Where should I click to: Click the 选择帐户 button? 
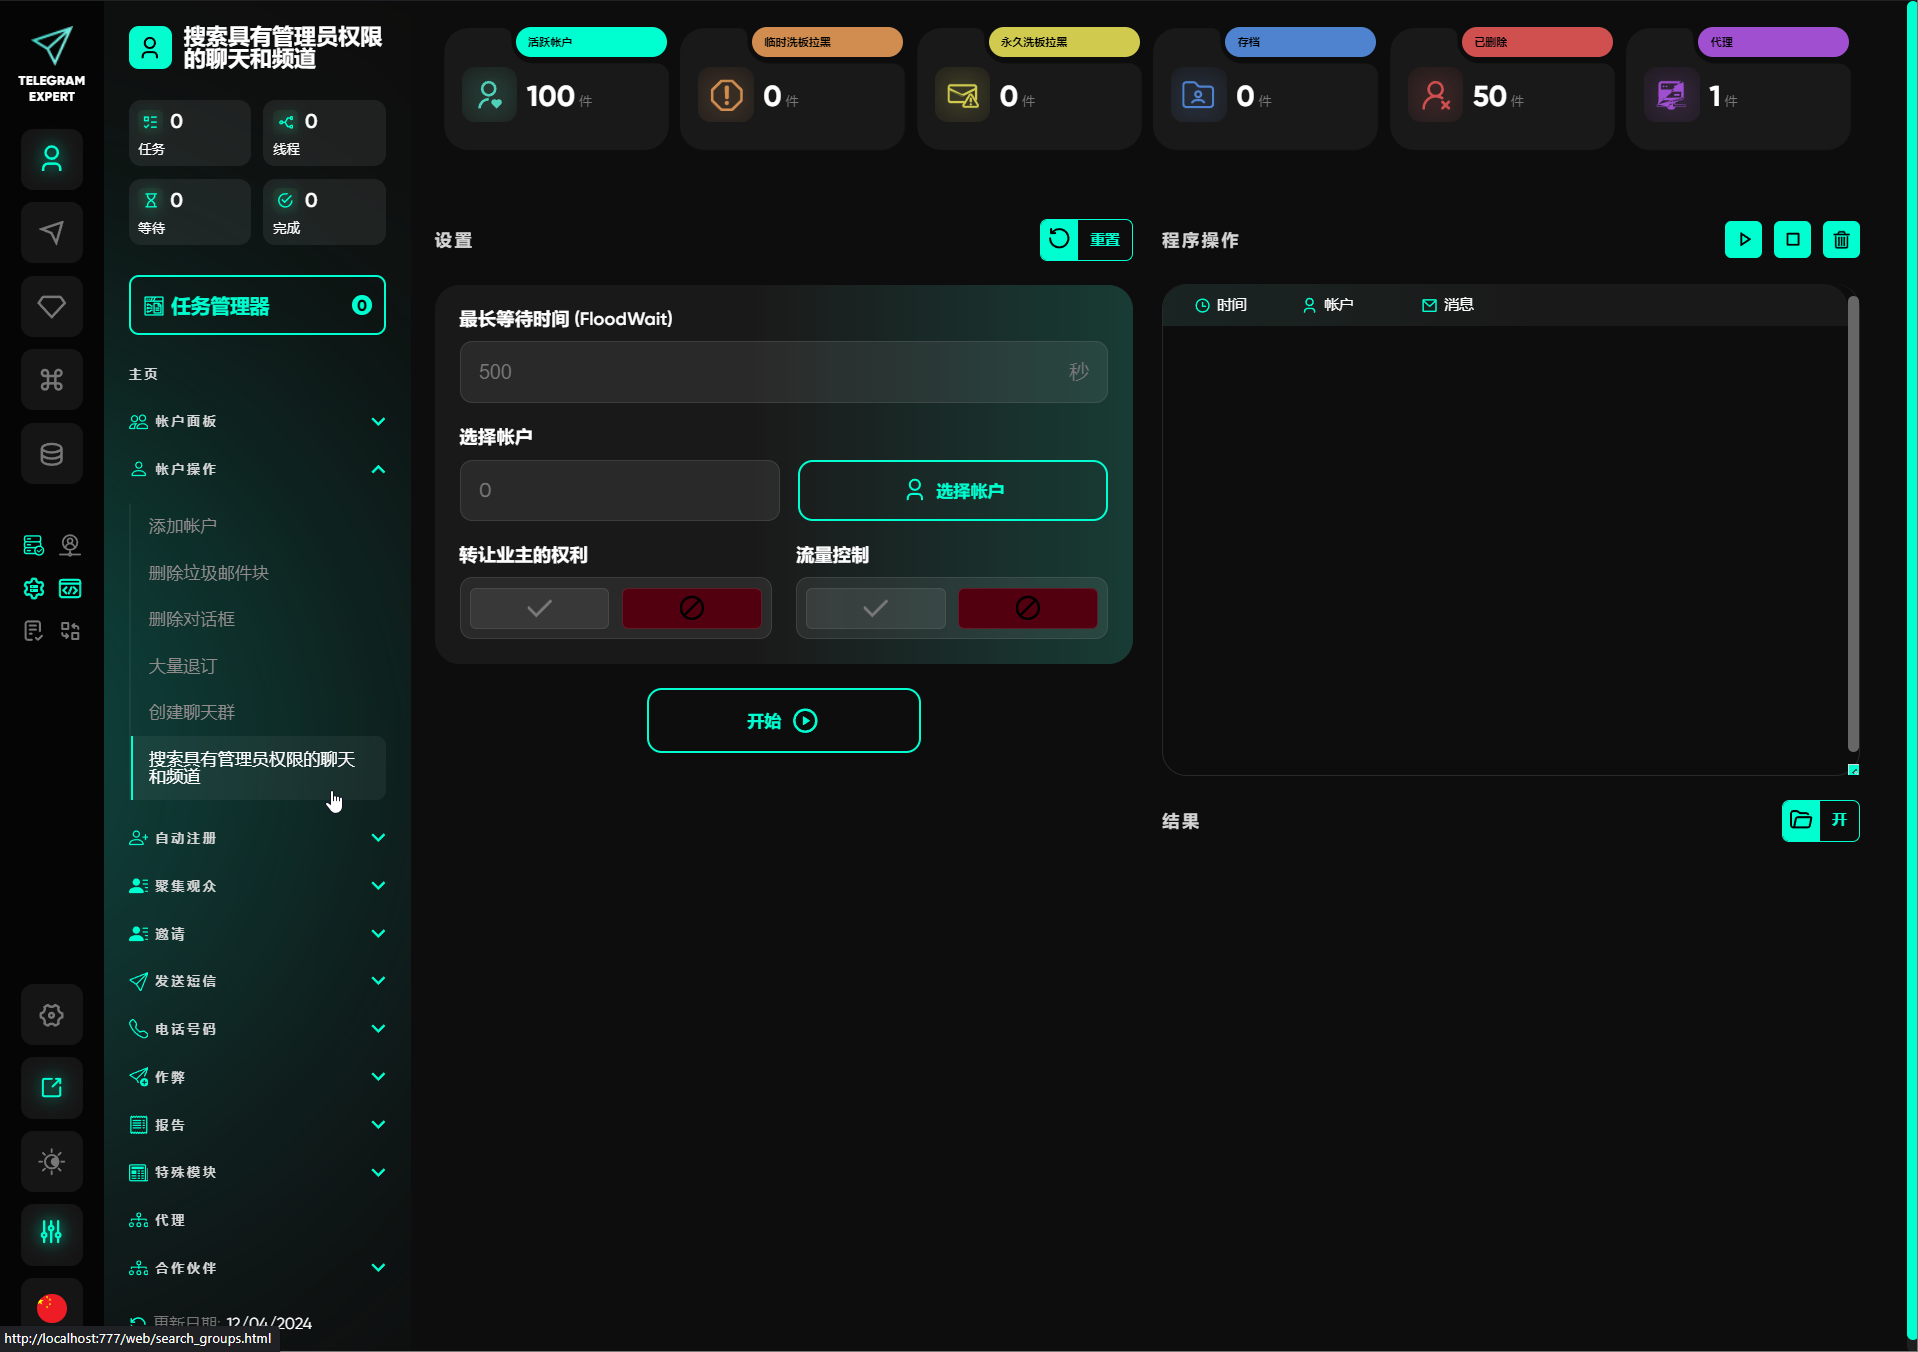[952, 491]
